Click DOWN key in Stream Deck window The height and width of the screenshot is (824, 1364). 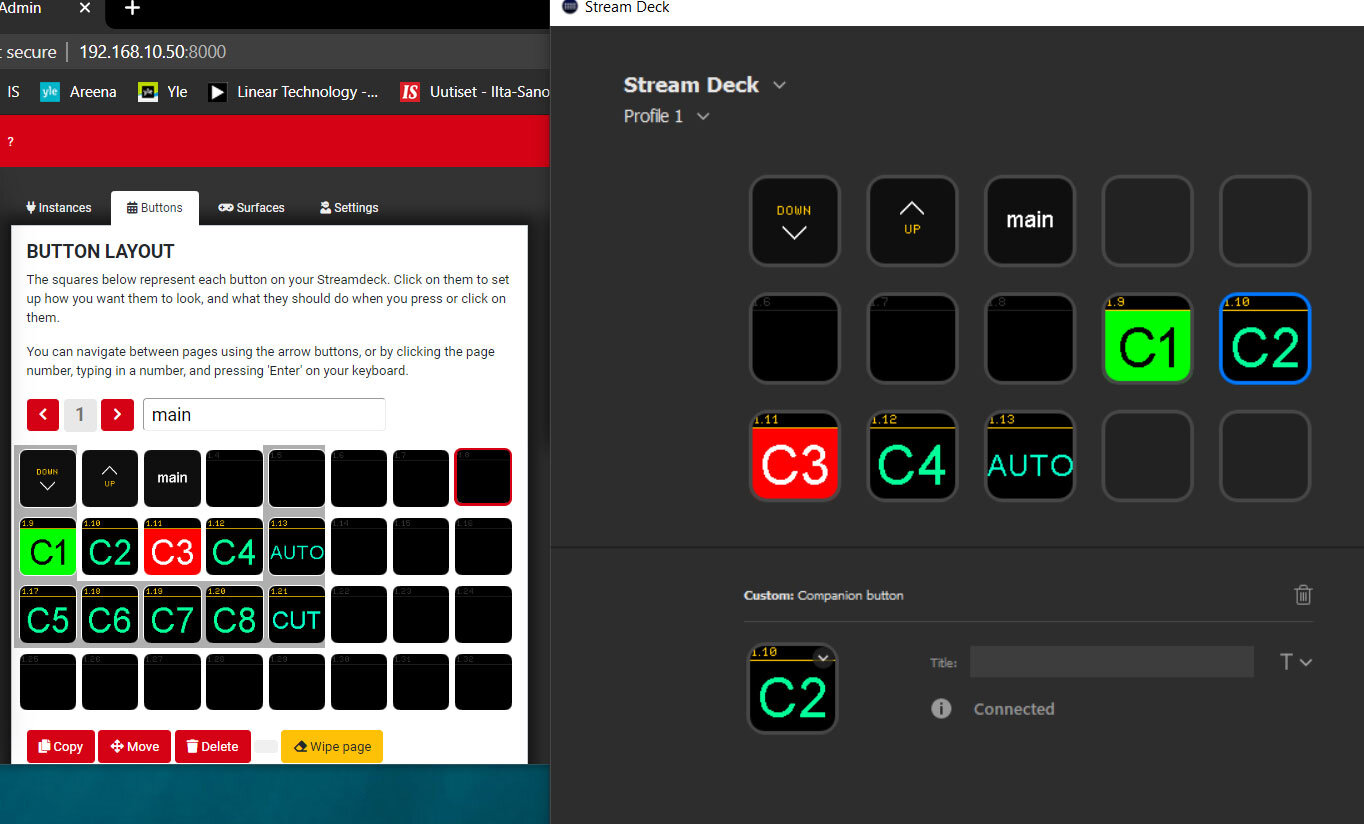(794, 221)
